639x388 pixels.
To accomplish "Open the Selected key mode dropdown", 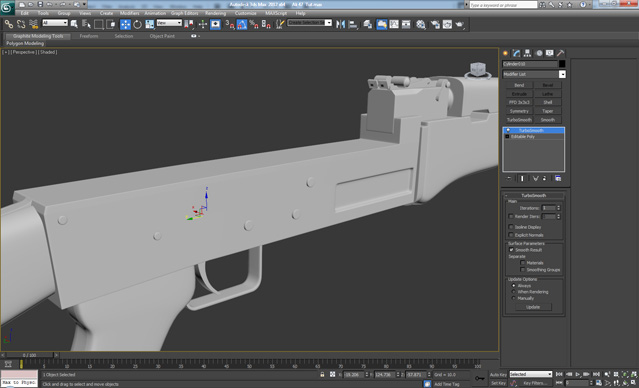I will [531, 374].
